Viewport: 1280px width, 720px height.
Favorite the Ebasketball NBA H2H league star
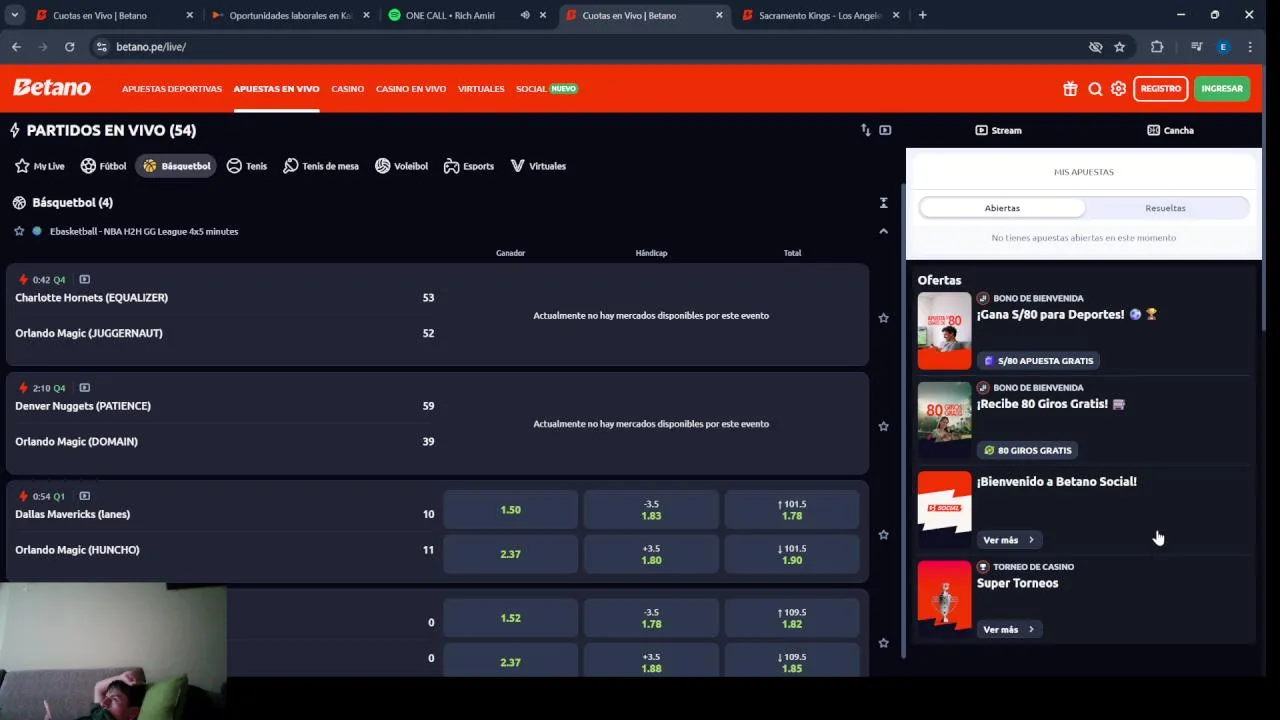[x=19, y=231]
